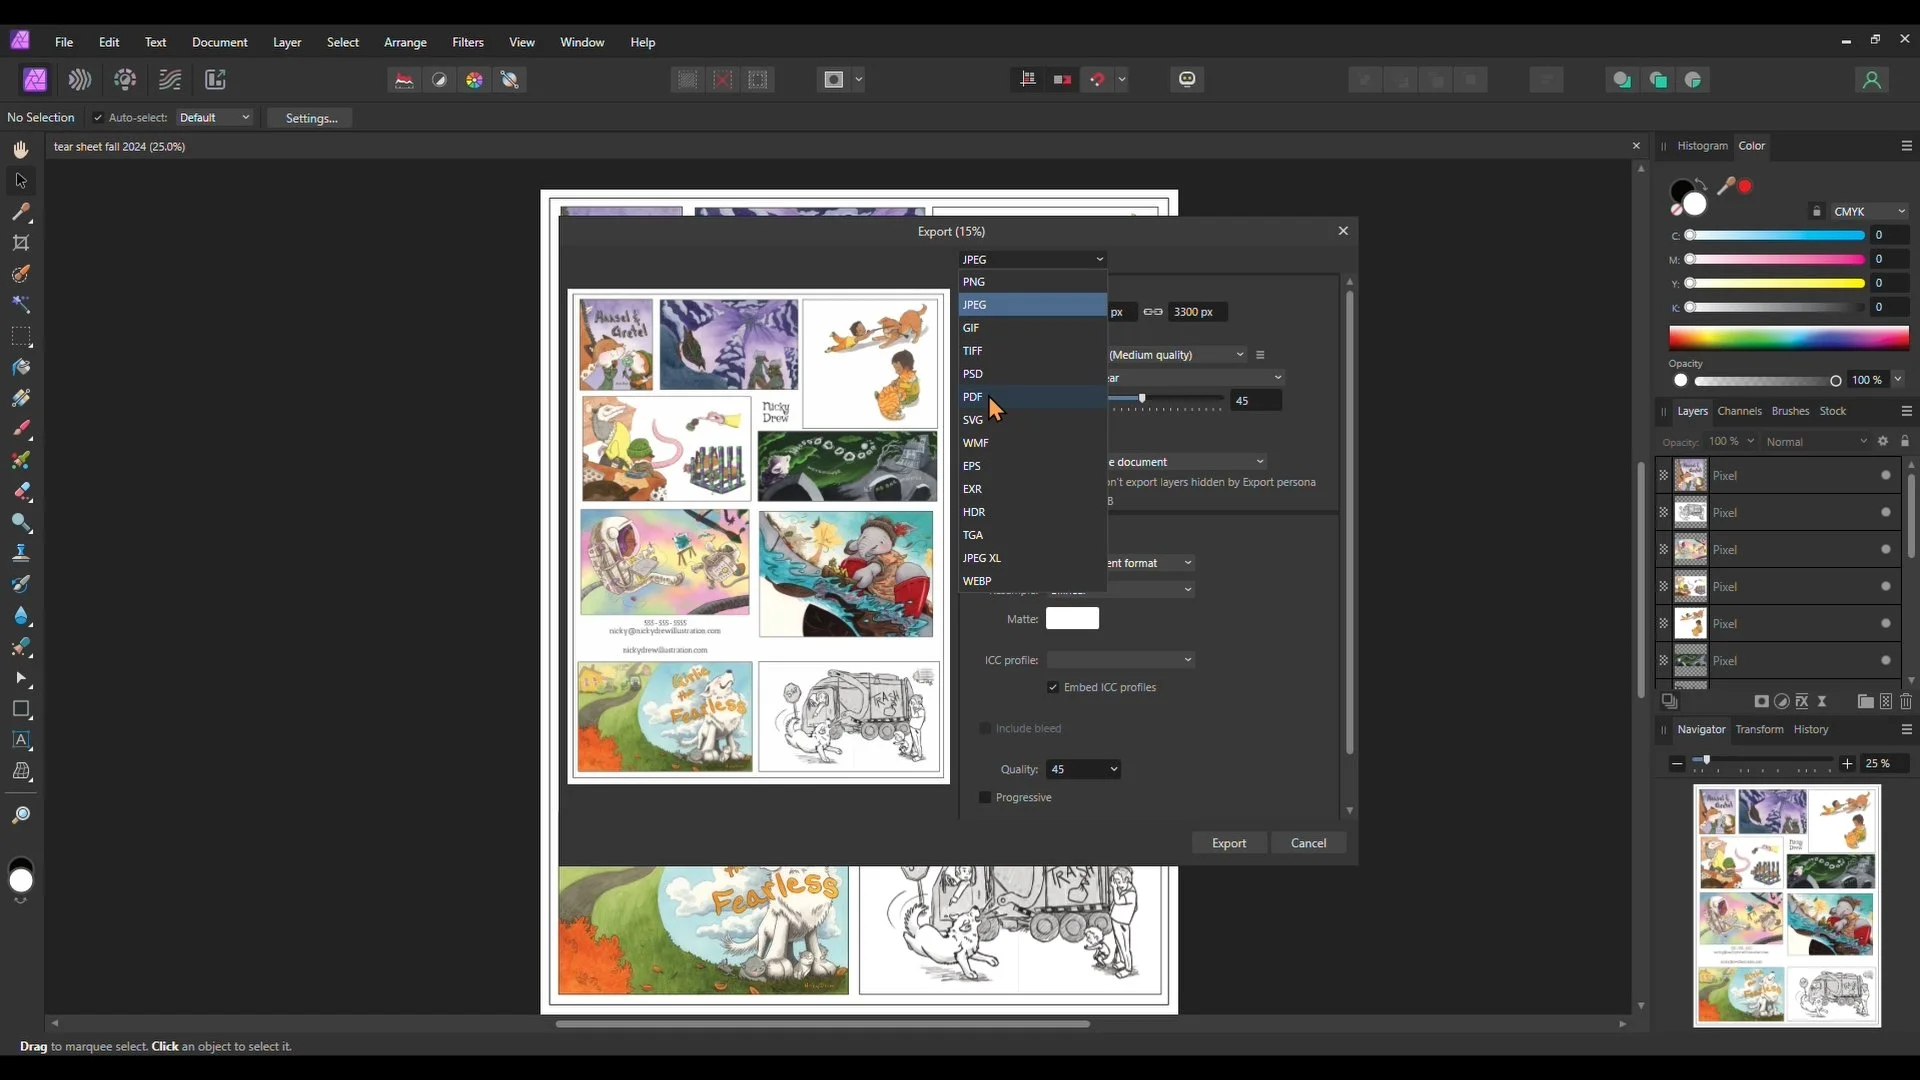Enable the Progressive checkbox
The height and width of the screenshot is (1080, 1920).
[x=985, y=798]
